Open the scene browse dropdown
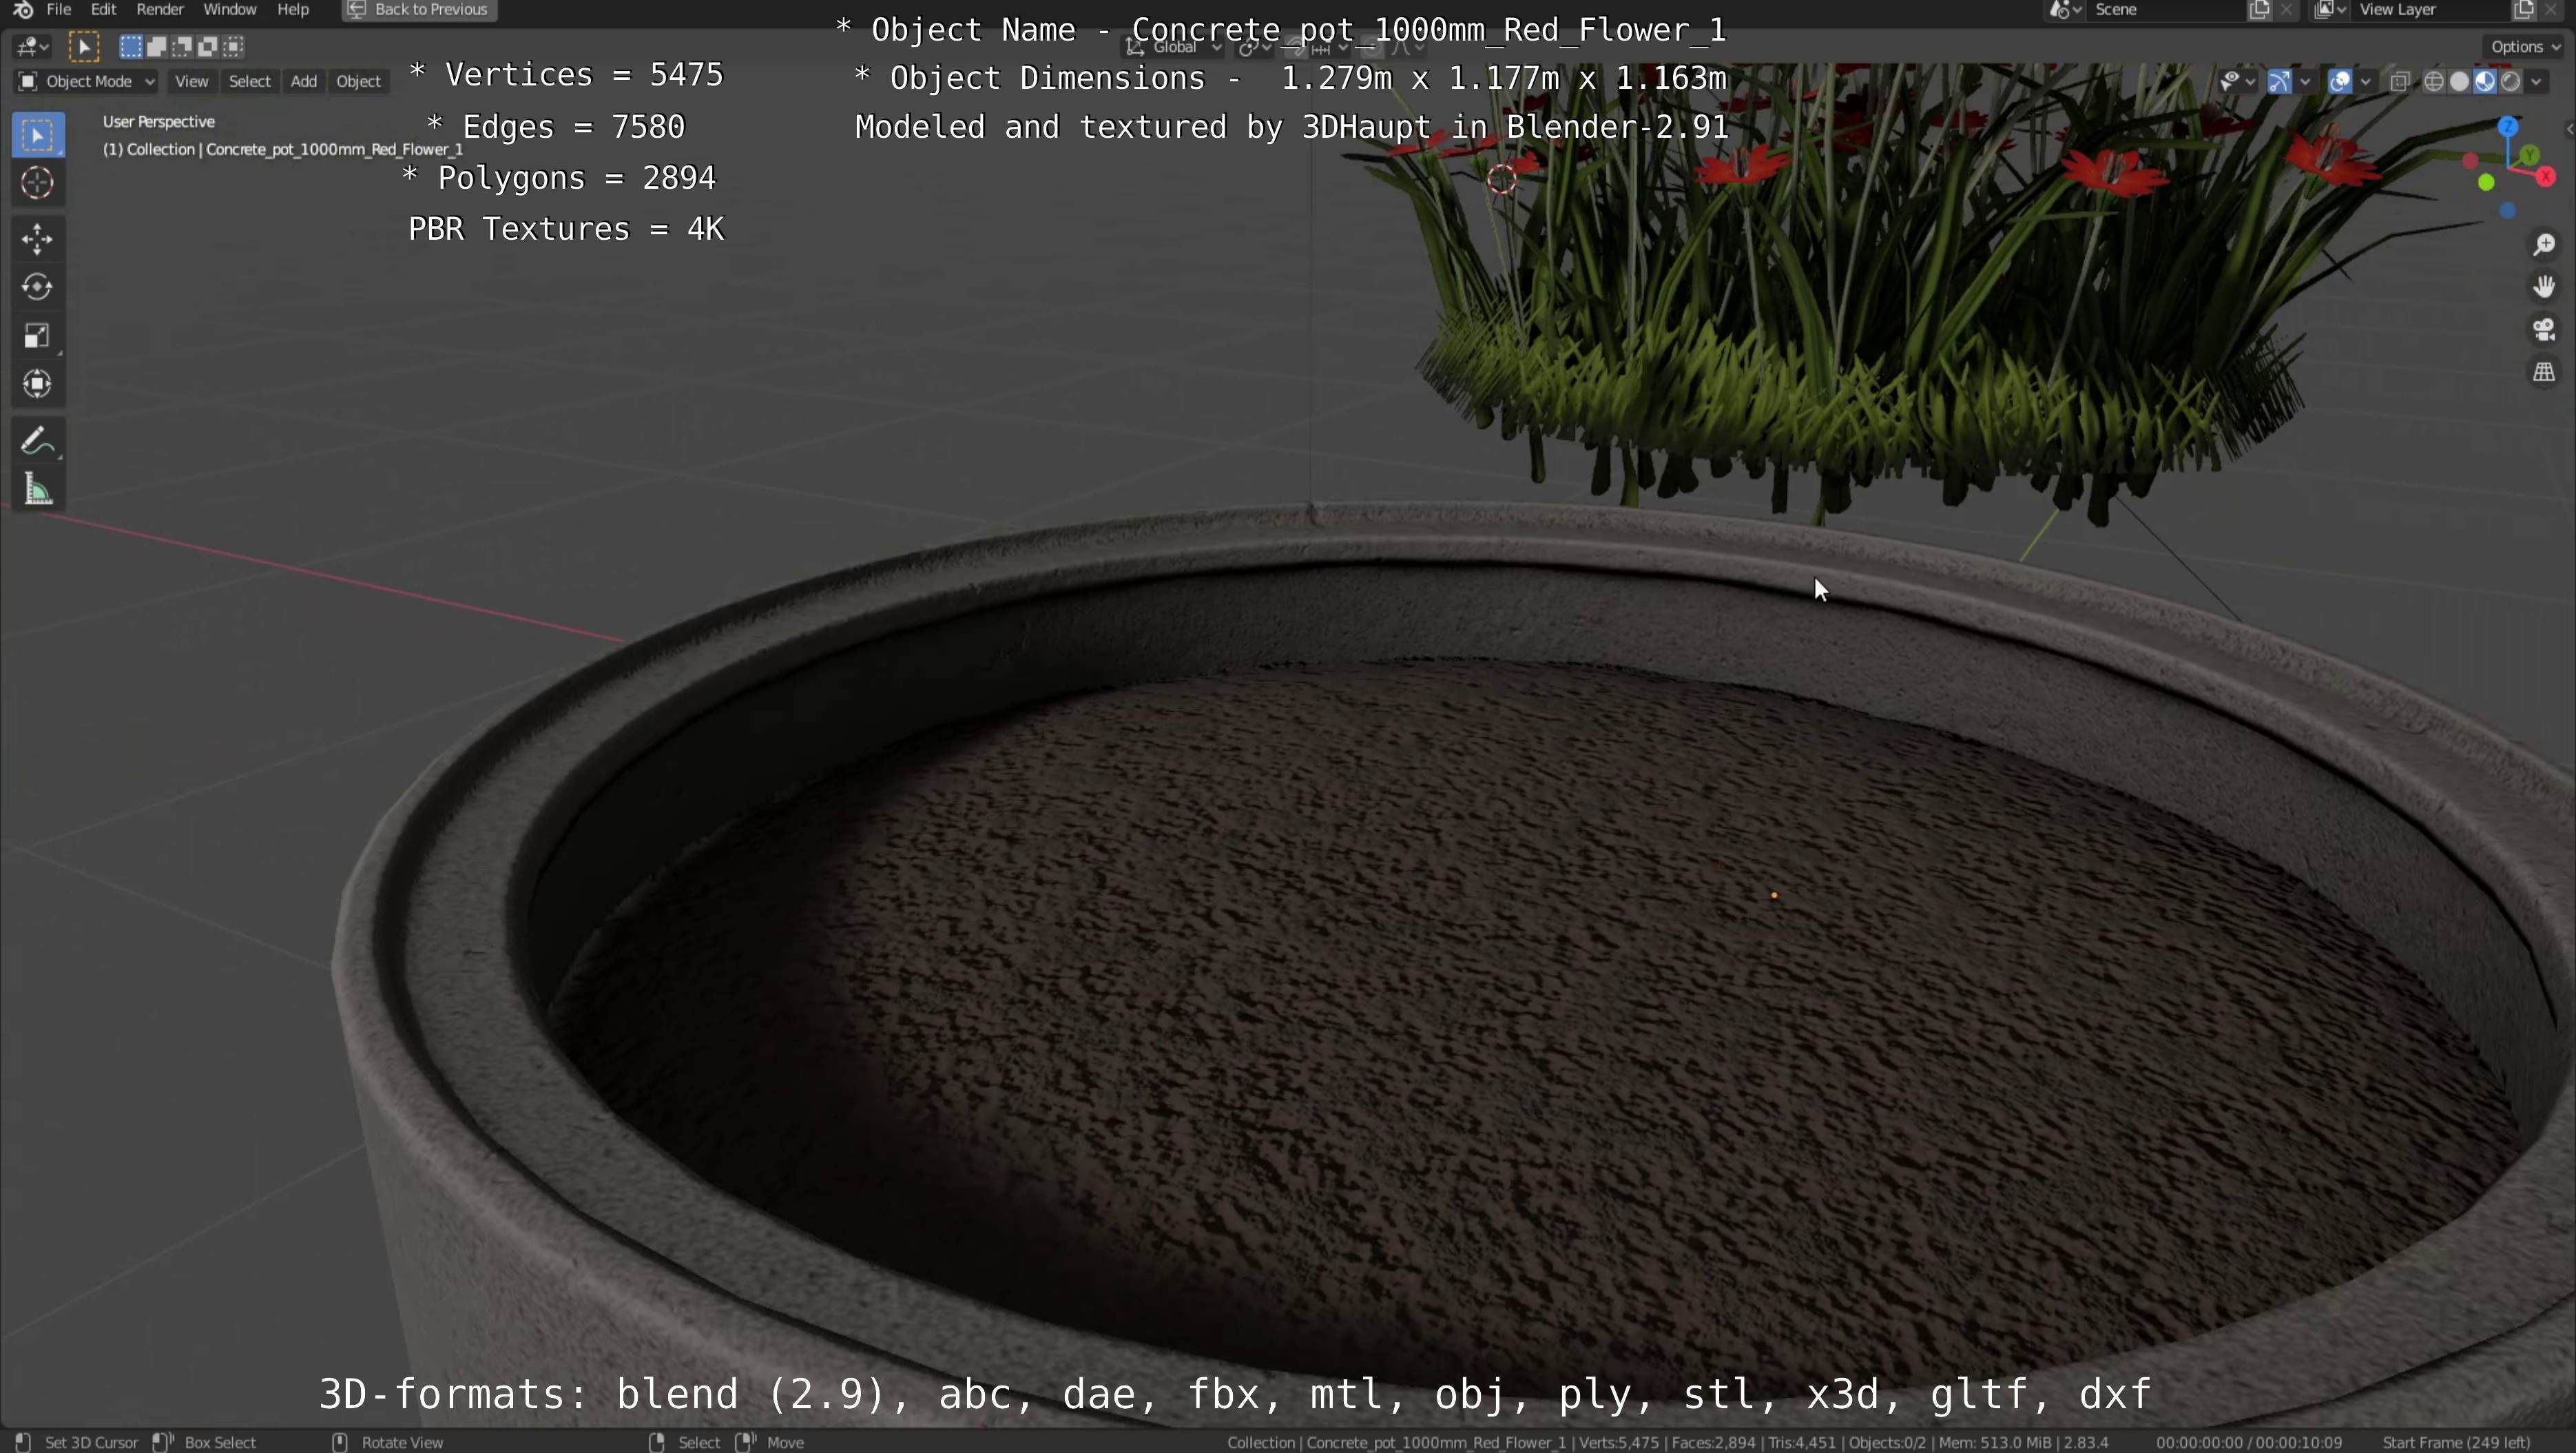This screenshot has height=1453, width=2576. (2065, 10)
